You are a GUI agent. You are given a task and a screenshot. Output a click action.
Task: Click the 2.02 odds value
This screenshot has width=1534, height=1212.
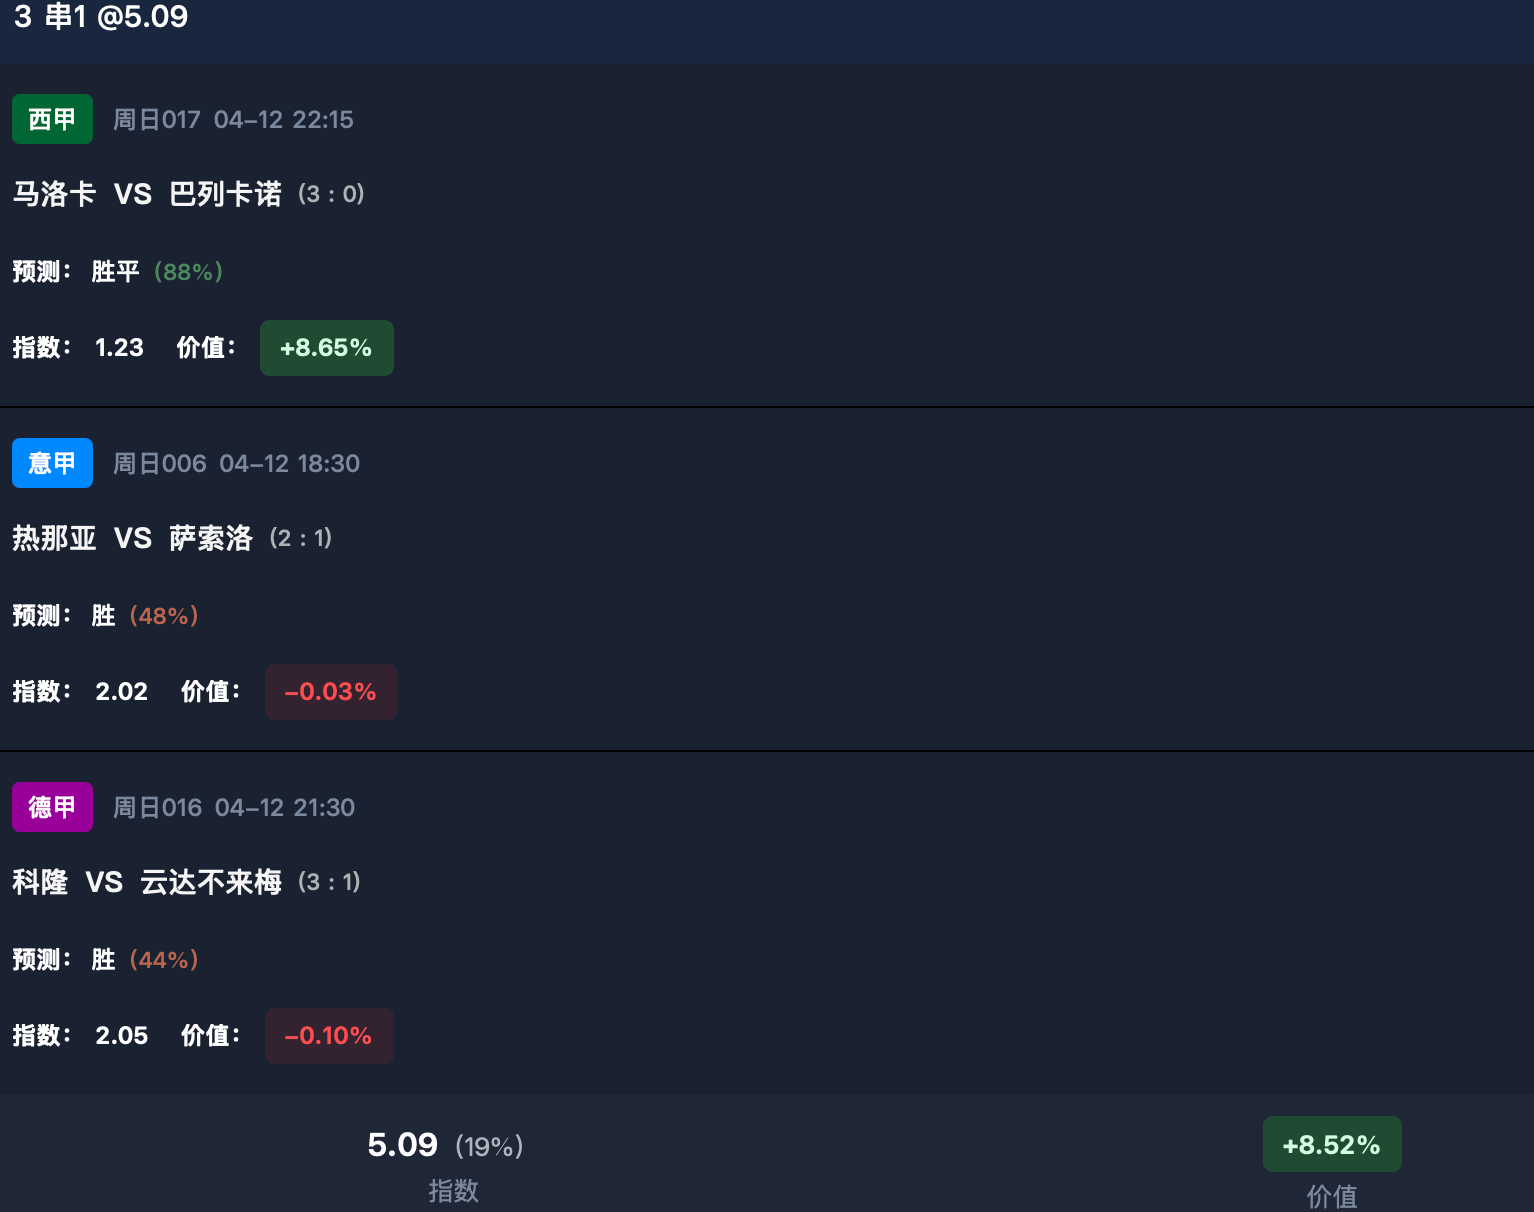click(x=121, y=692)
